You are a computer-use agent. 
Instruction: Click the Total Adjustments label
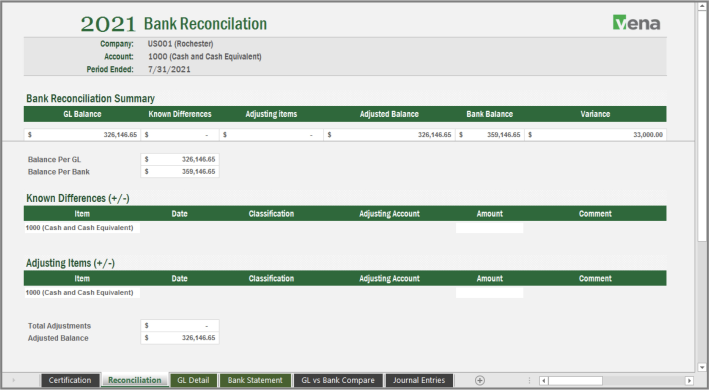[59, 326]
